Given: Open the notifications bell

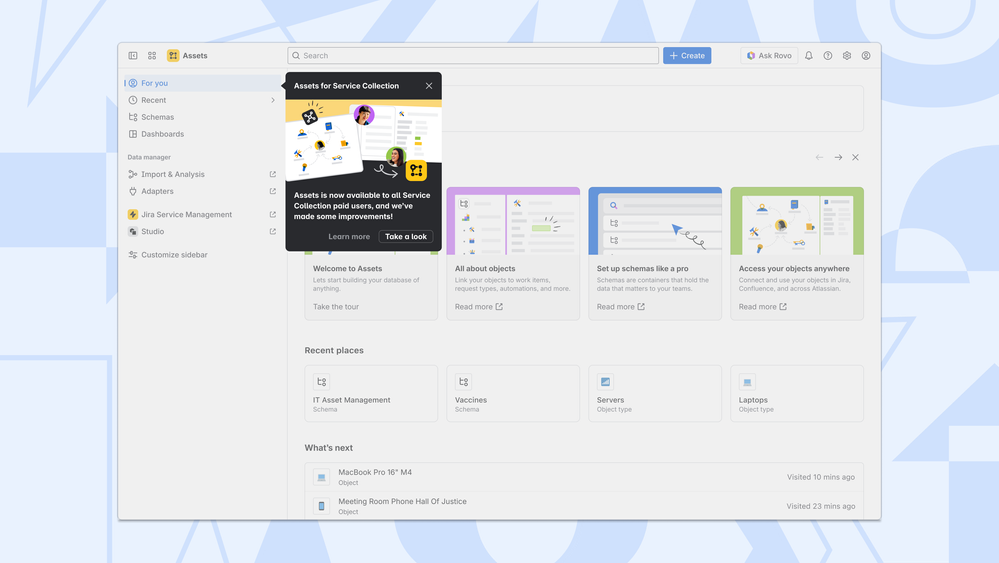Looking at the screenshot, I should [809, 56].
